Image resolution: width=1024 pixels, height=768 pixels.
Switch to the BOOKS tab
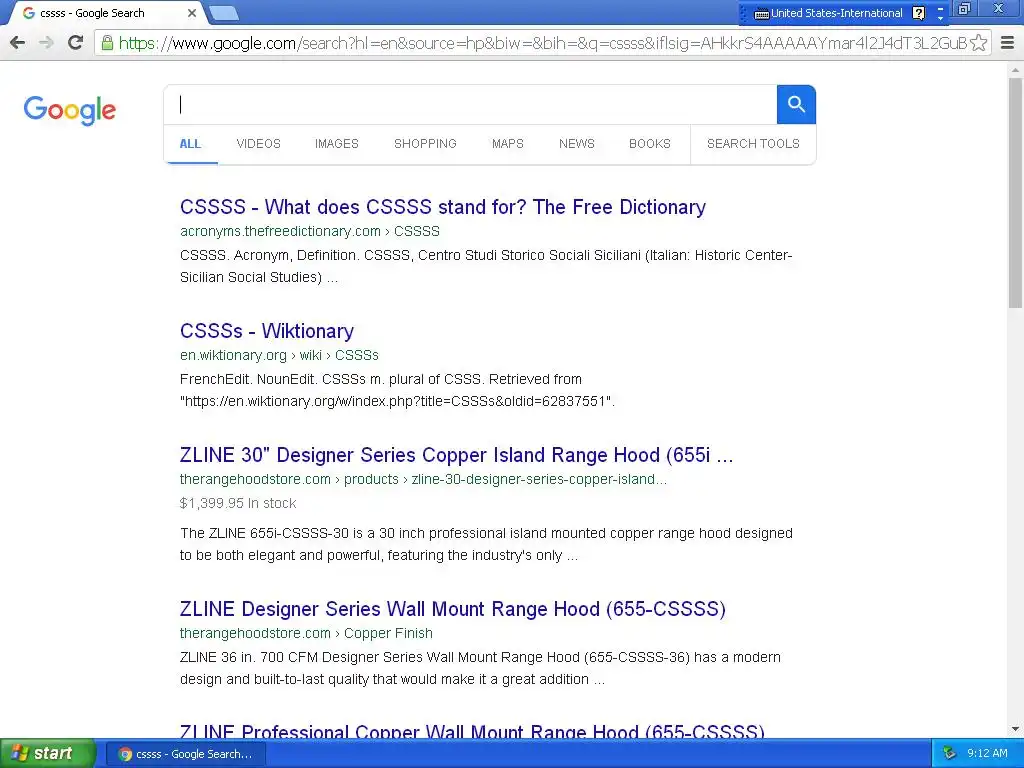(650, 144)
